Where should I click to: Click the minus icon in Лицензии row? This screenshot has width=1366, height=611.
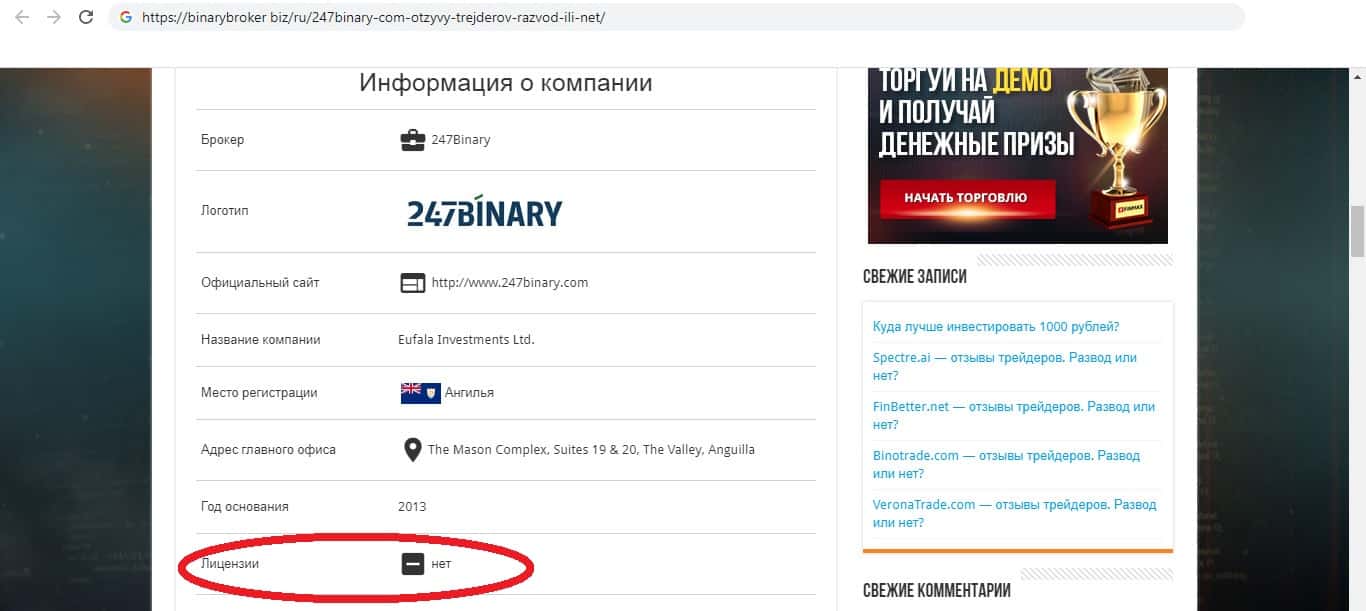click(413, 564)
